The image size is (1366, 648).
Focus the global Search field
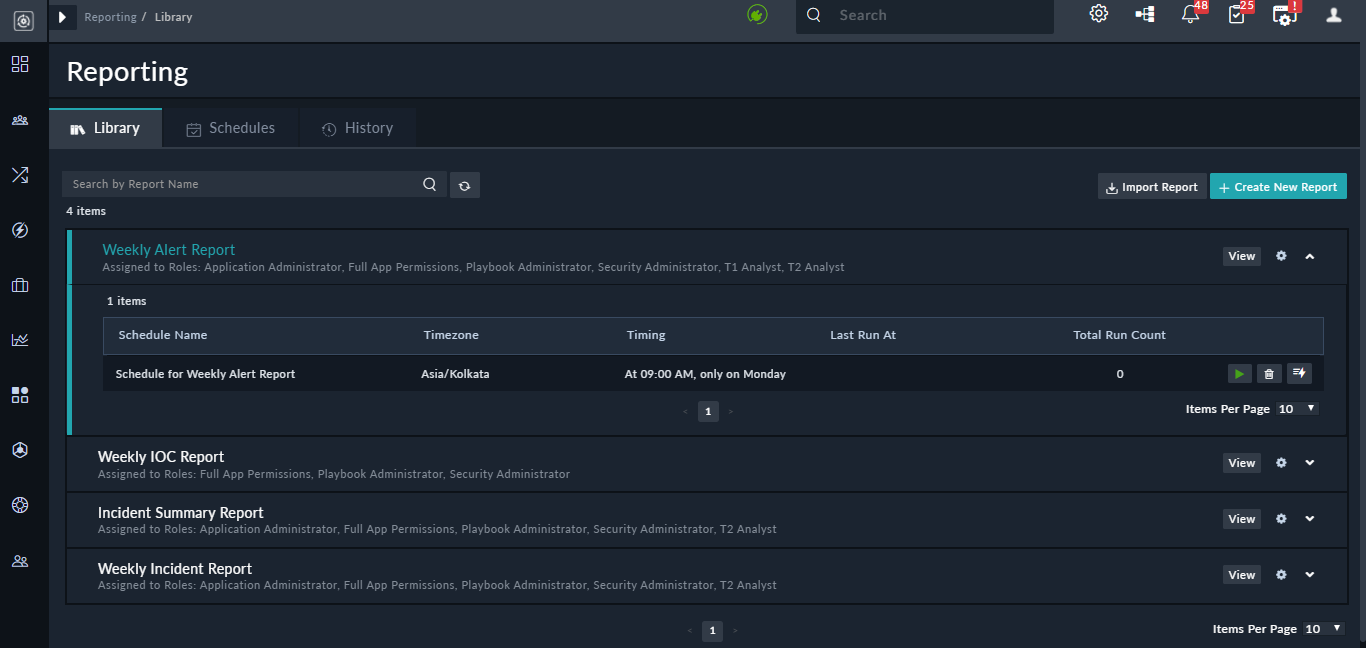click(x=925, y=15)
